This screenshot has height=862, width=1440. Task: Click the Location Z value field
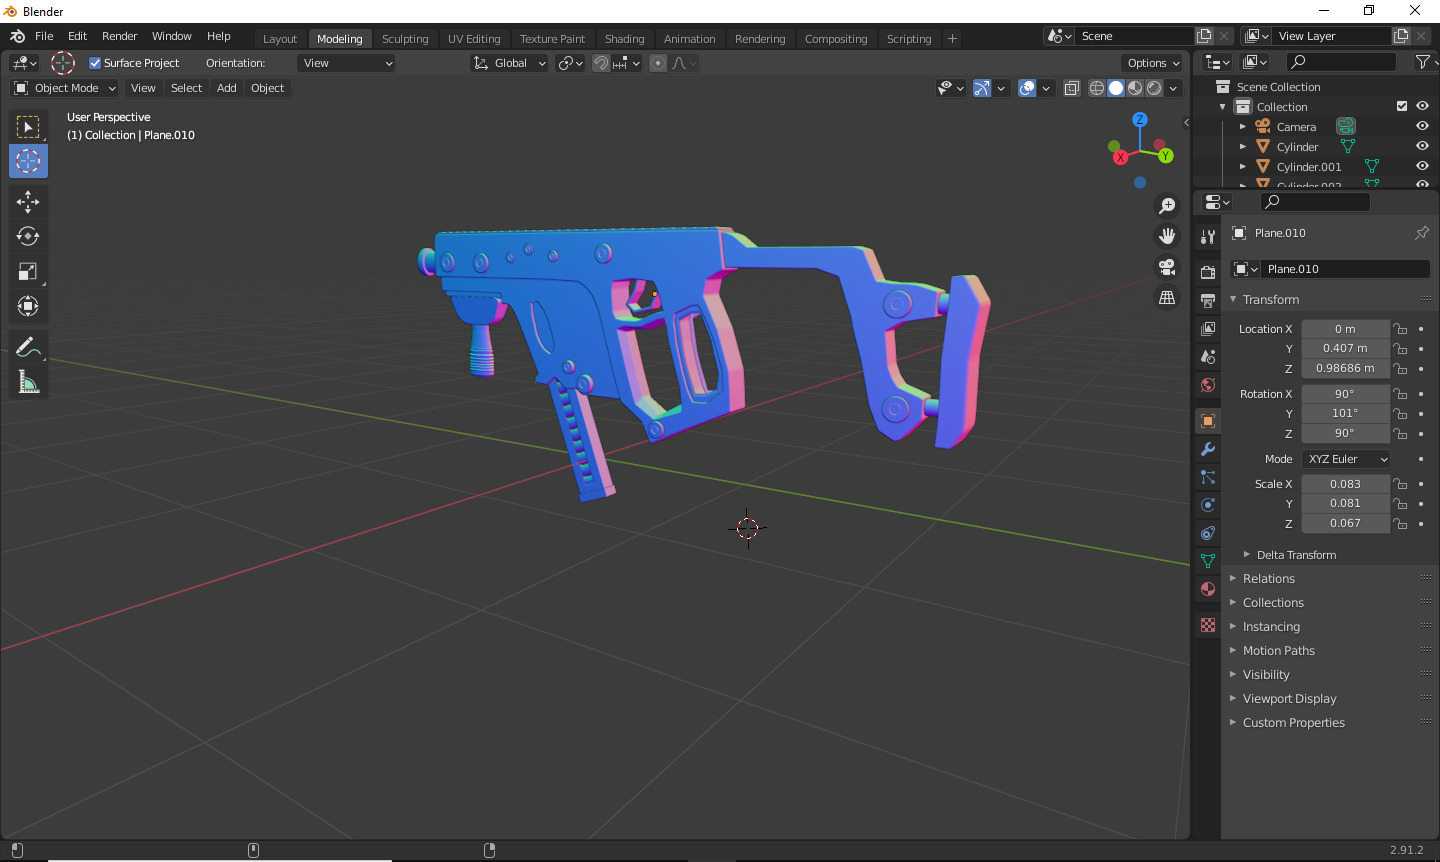point(1345,368)
